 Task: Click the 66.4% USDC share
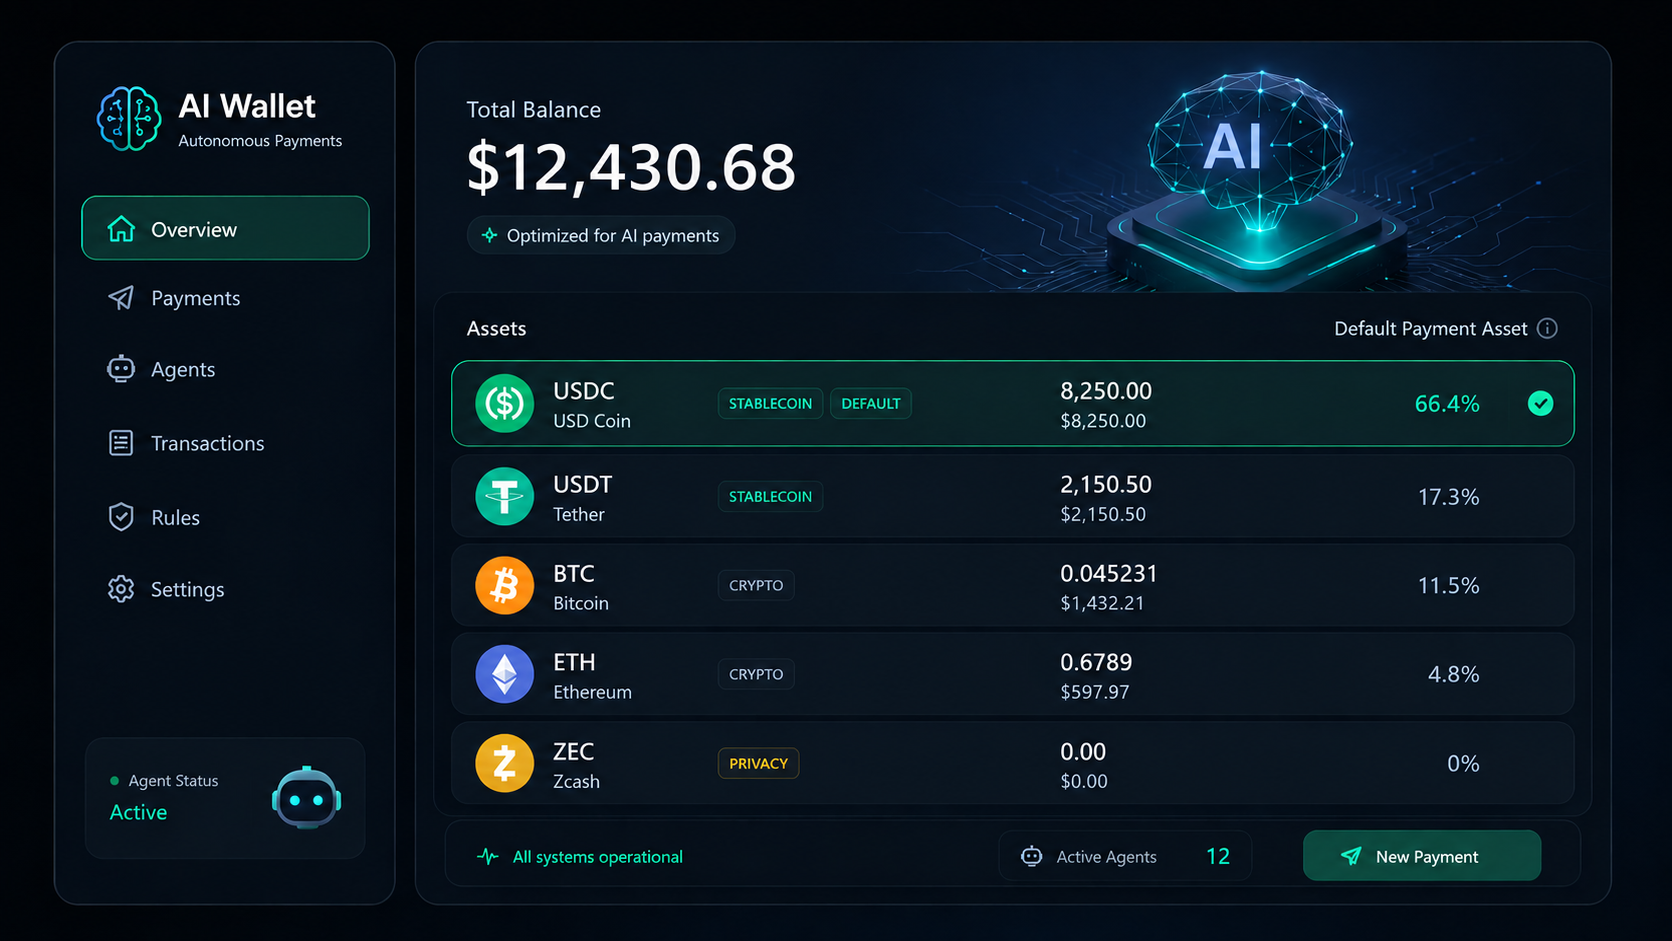click(1447, 403)
